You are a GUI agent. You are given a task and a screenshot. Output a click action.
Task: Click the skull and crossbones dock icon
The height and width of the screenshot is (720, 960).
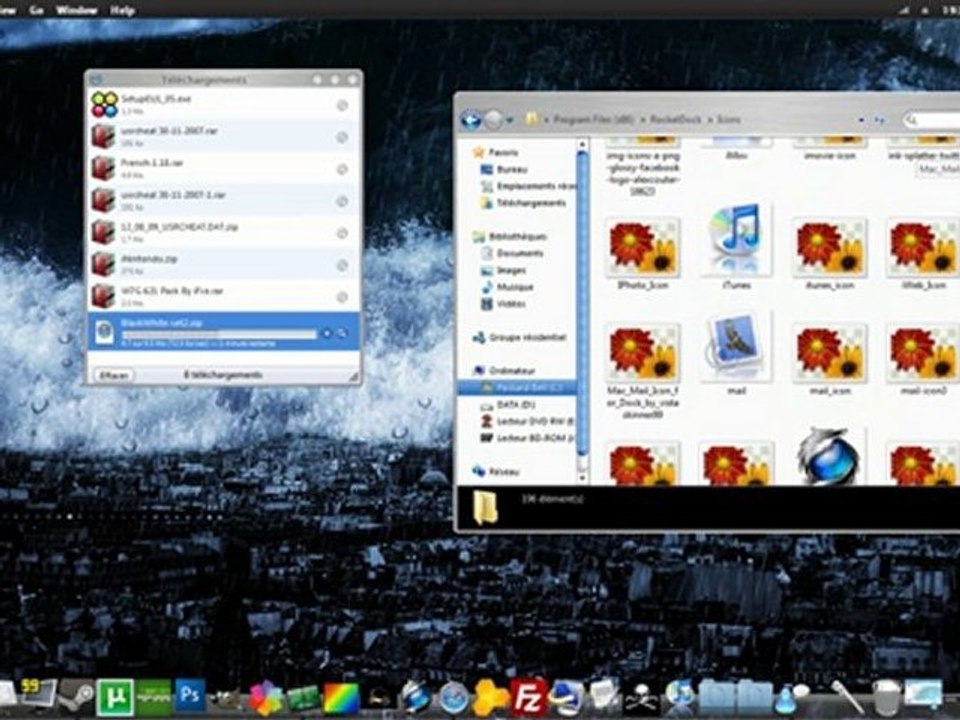pos(641,698)
